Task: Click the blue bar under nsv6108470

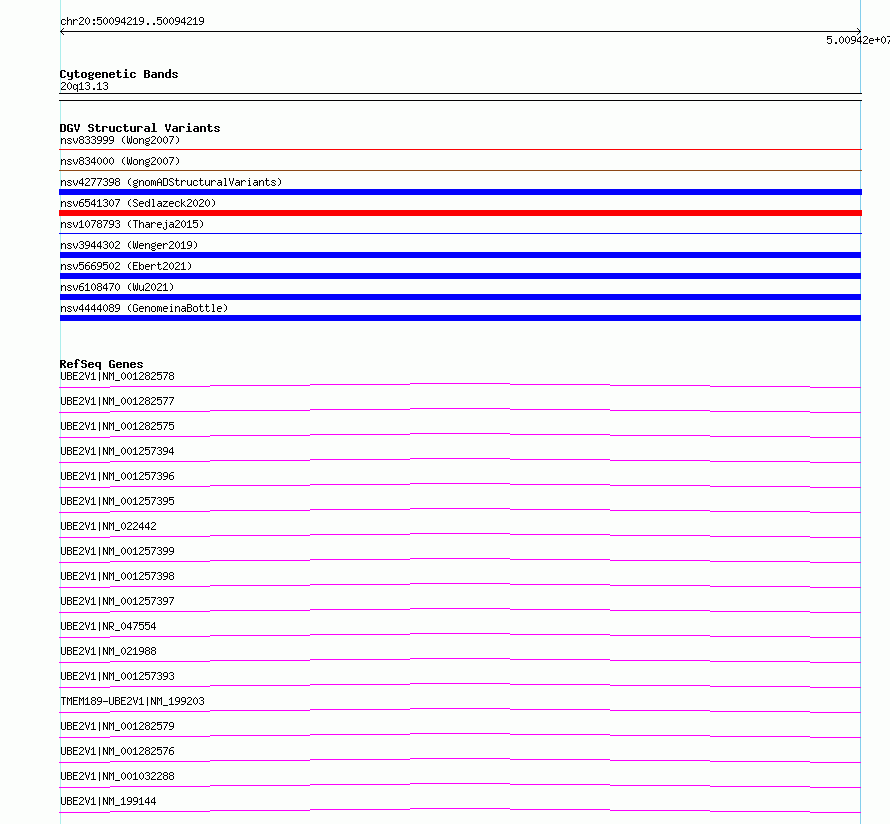Action: tap(460, 297)
